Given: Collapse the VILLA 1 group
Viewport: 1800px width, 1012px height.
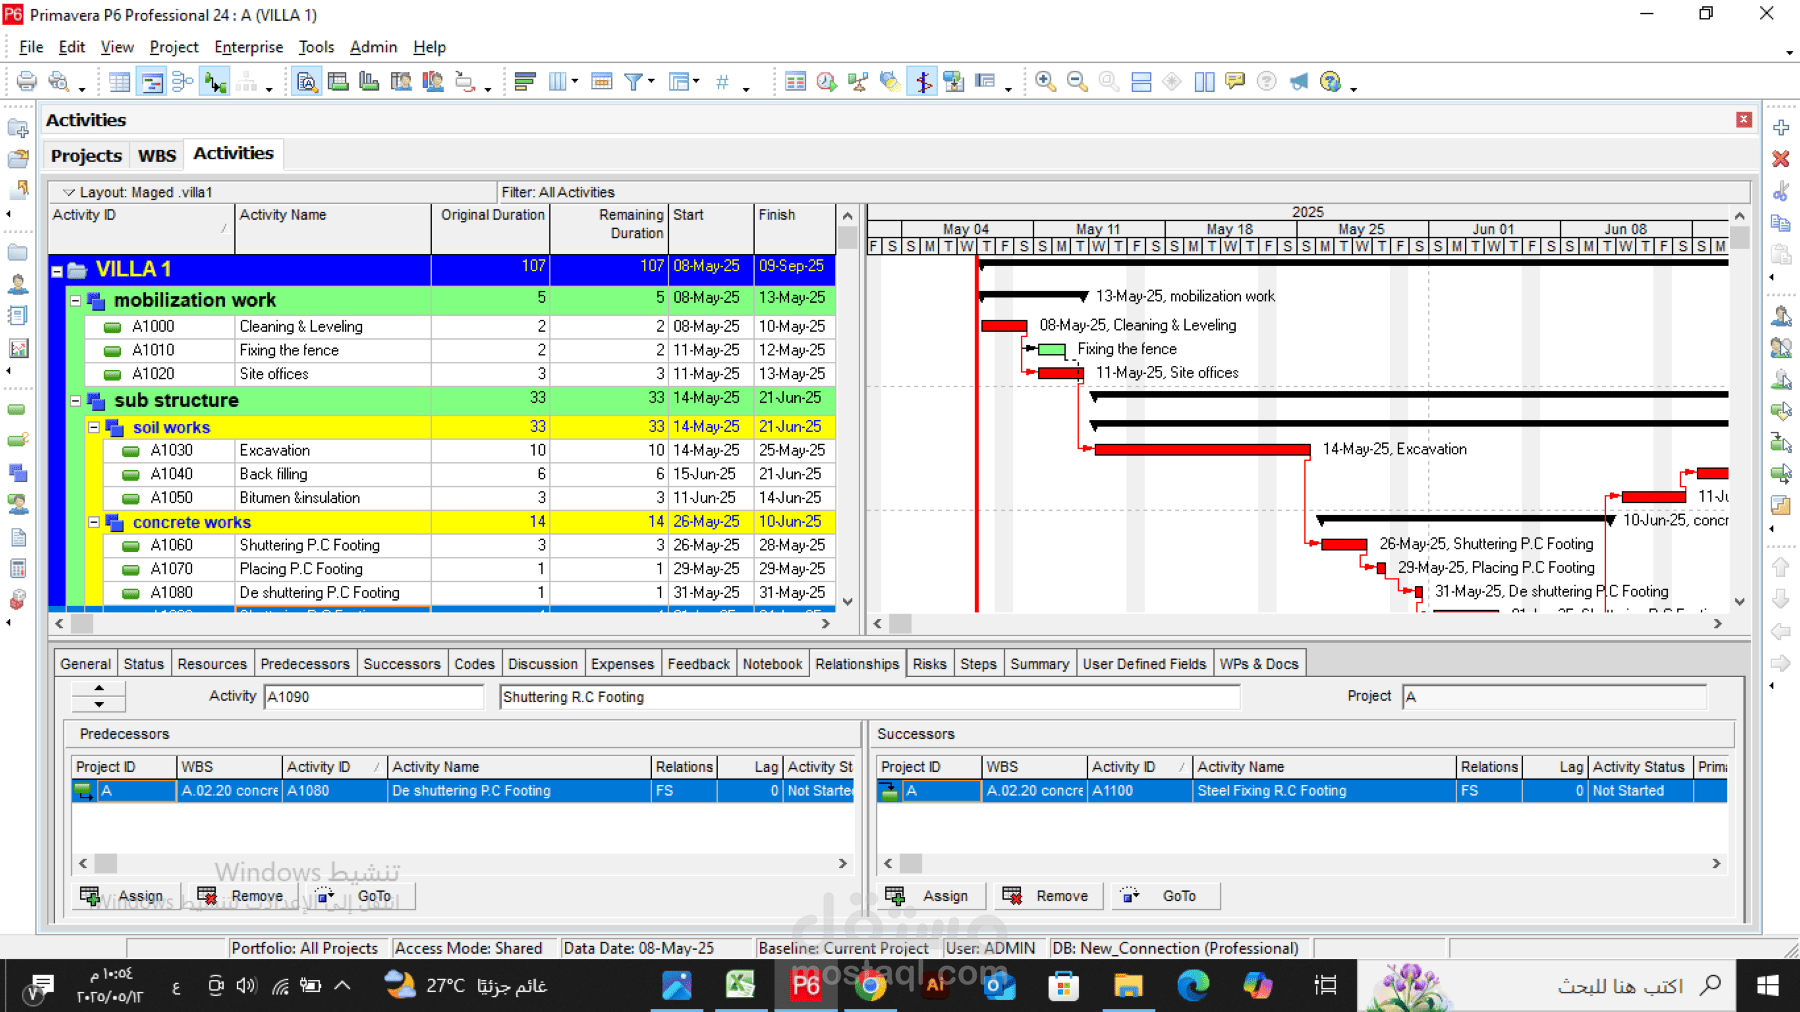Looking at the screenshot, I should [x=57, y=270].
